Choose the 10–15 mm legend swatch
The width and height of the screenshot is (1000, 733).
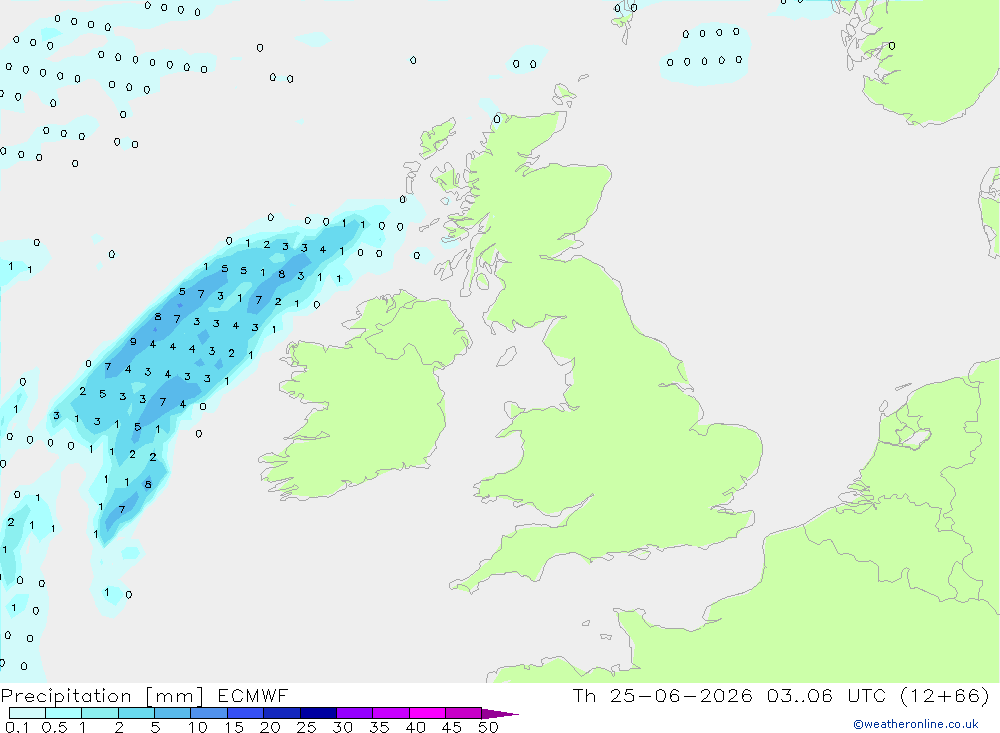[x=209, y=713]
